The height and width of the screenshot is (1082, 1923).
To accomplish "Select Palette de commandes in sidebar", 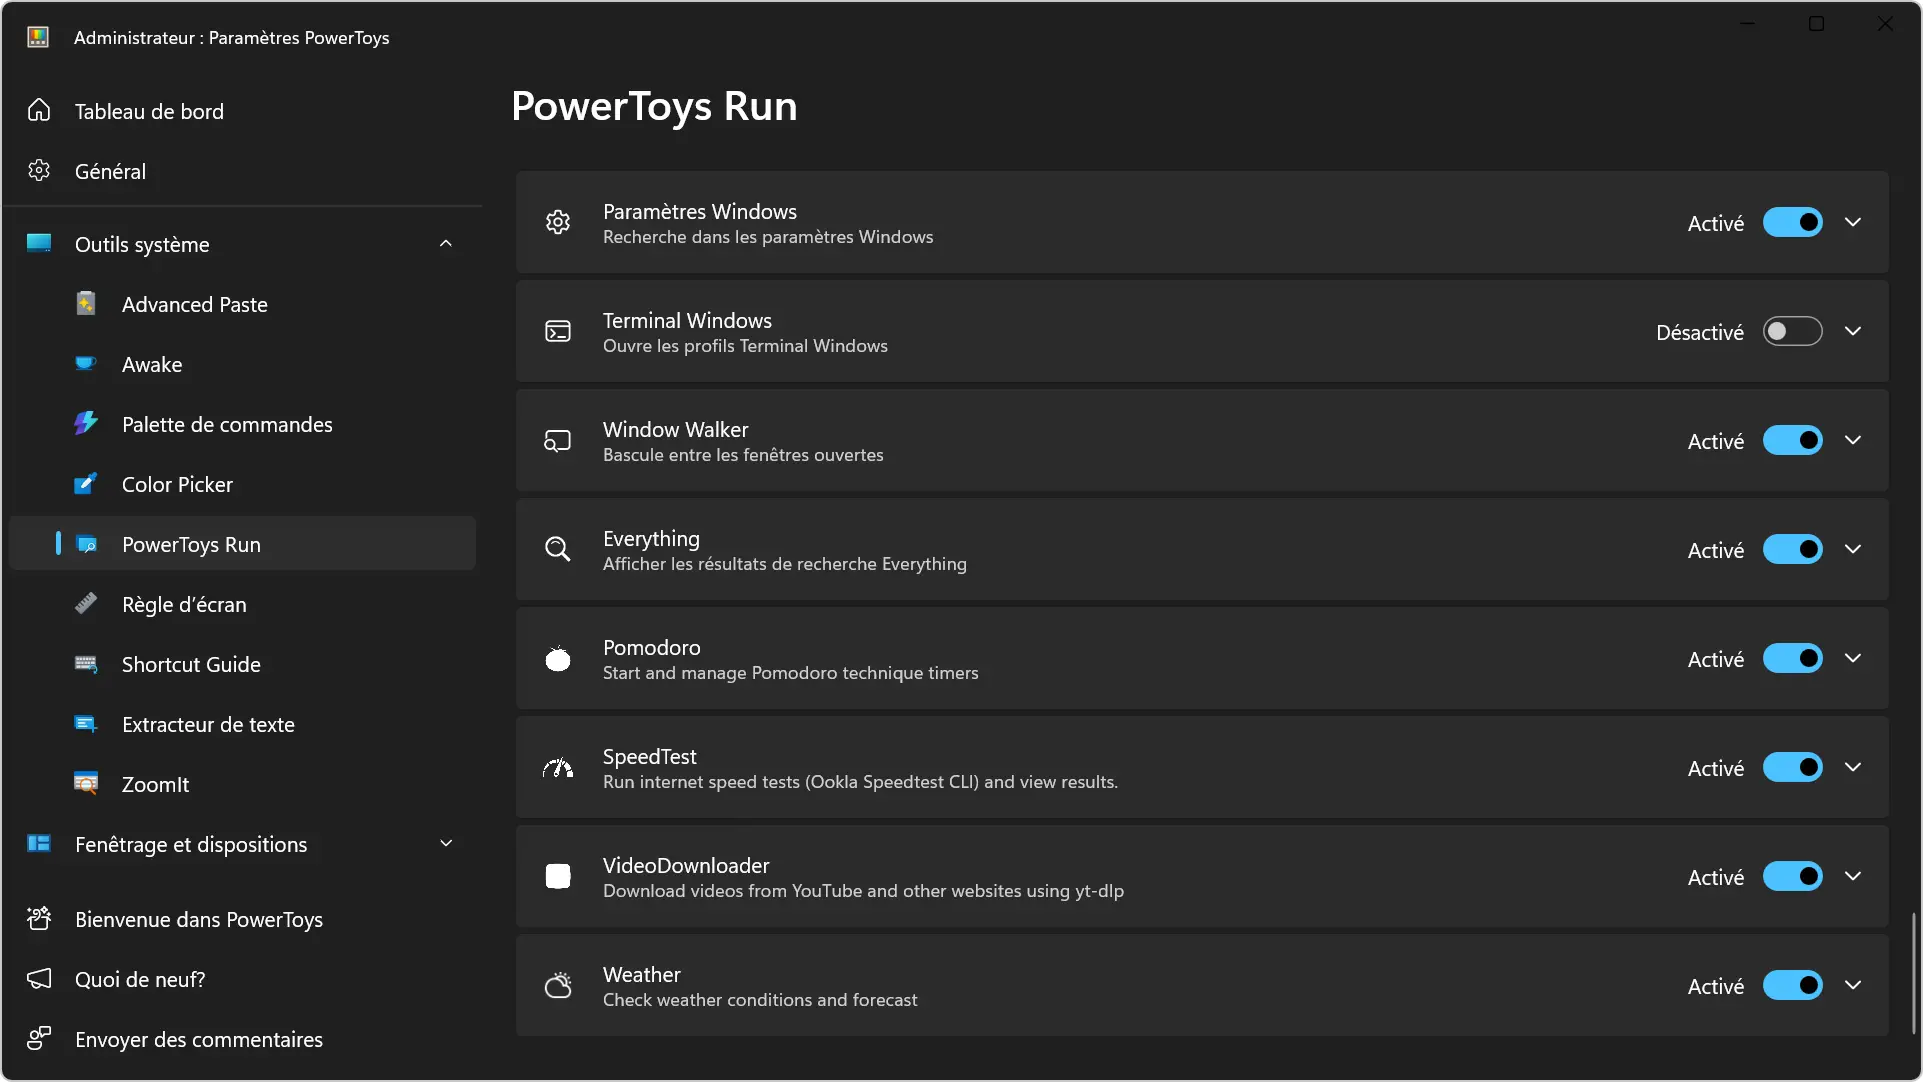I will 242,424.
